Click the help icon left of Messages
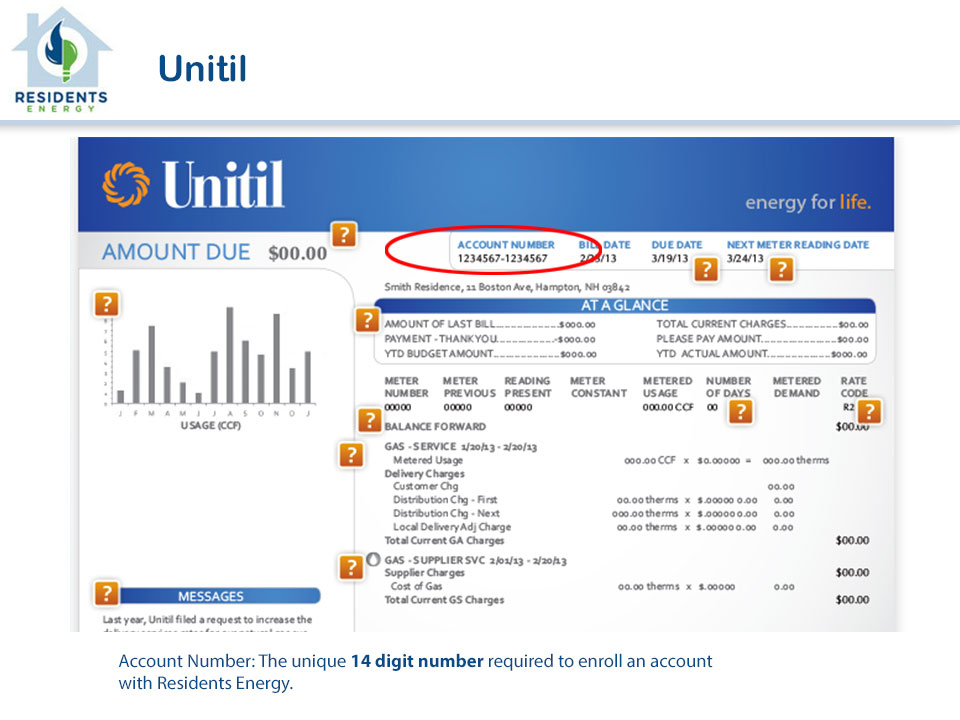Image resolution: width=960 pixels, height=720 pixels. pyautogui.click(x=106, y=593)
